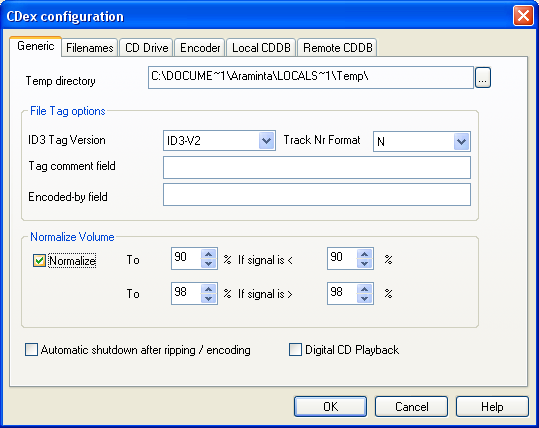Decrease second 'To' value of 98

click(x=208, y=298)
